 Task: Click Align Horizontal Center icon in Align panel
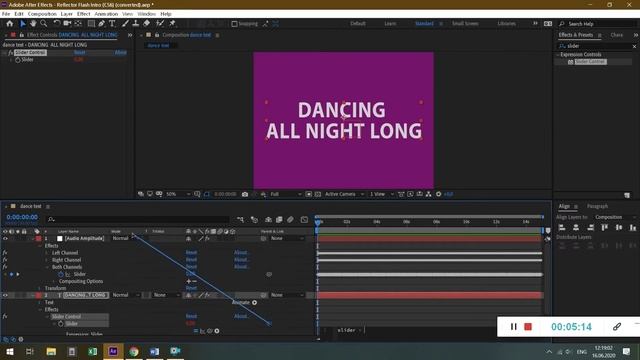(x=576, y=227)
